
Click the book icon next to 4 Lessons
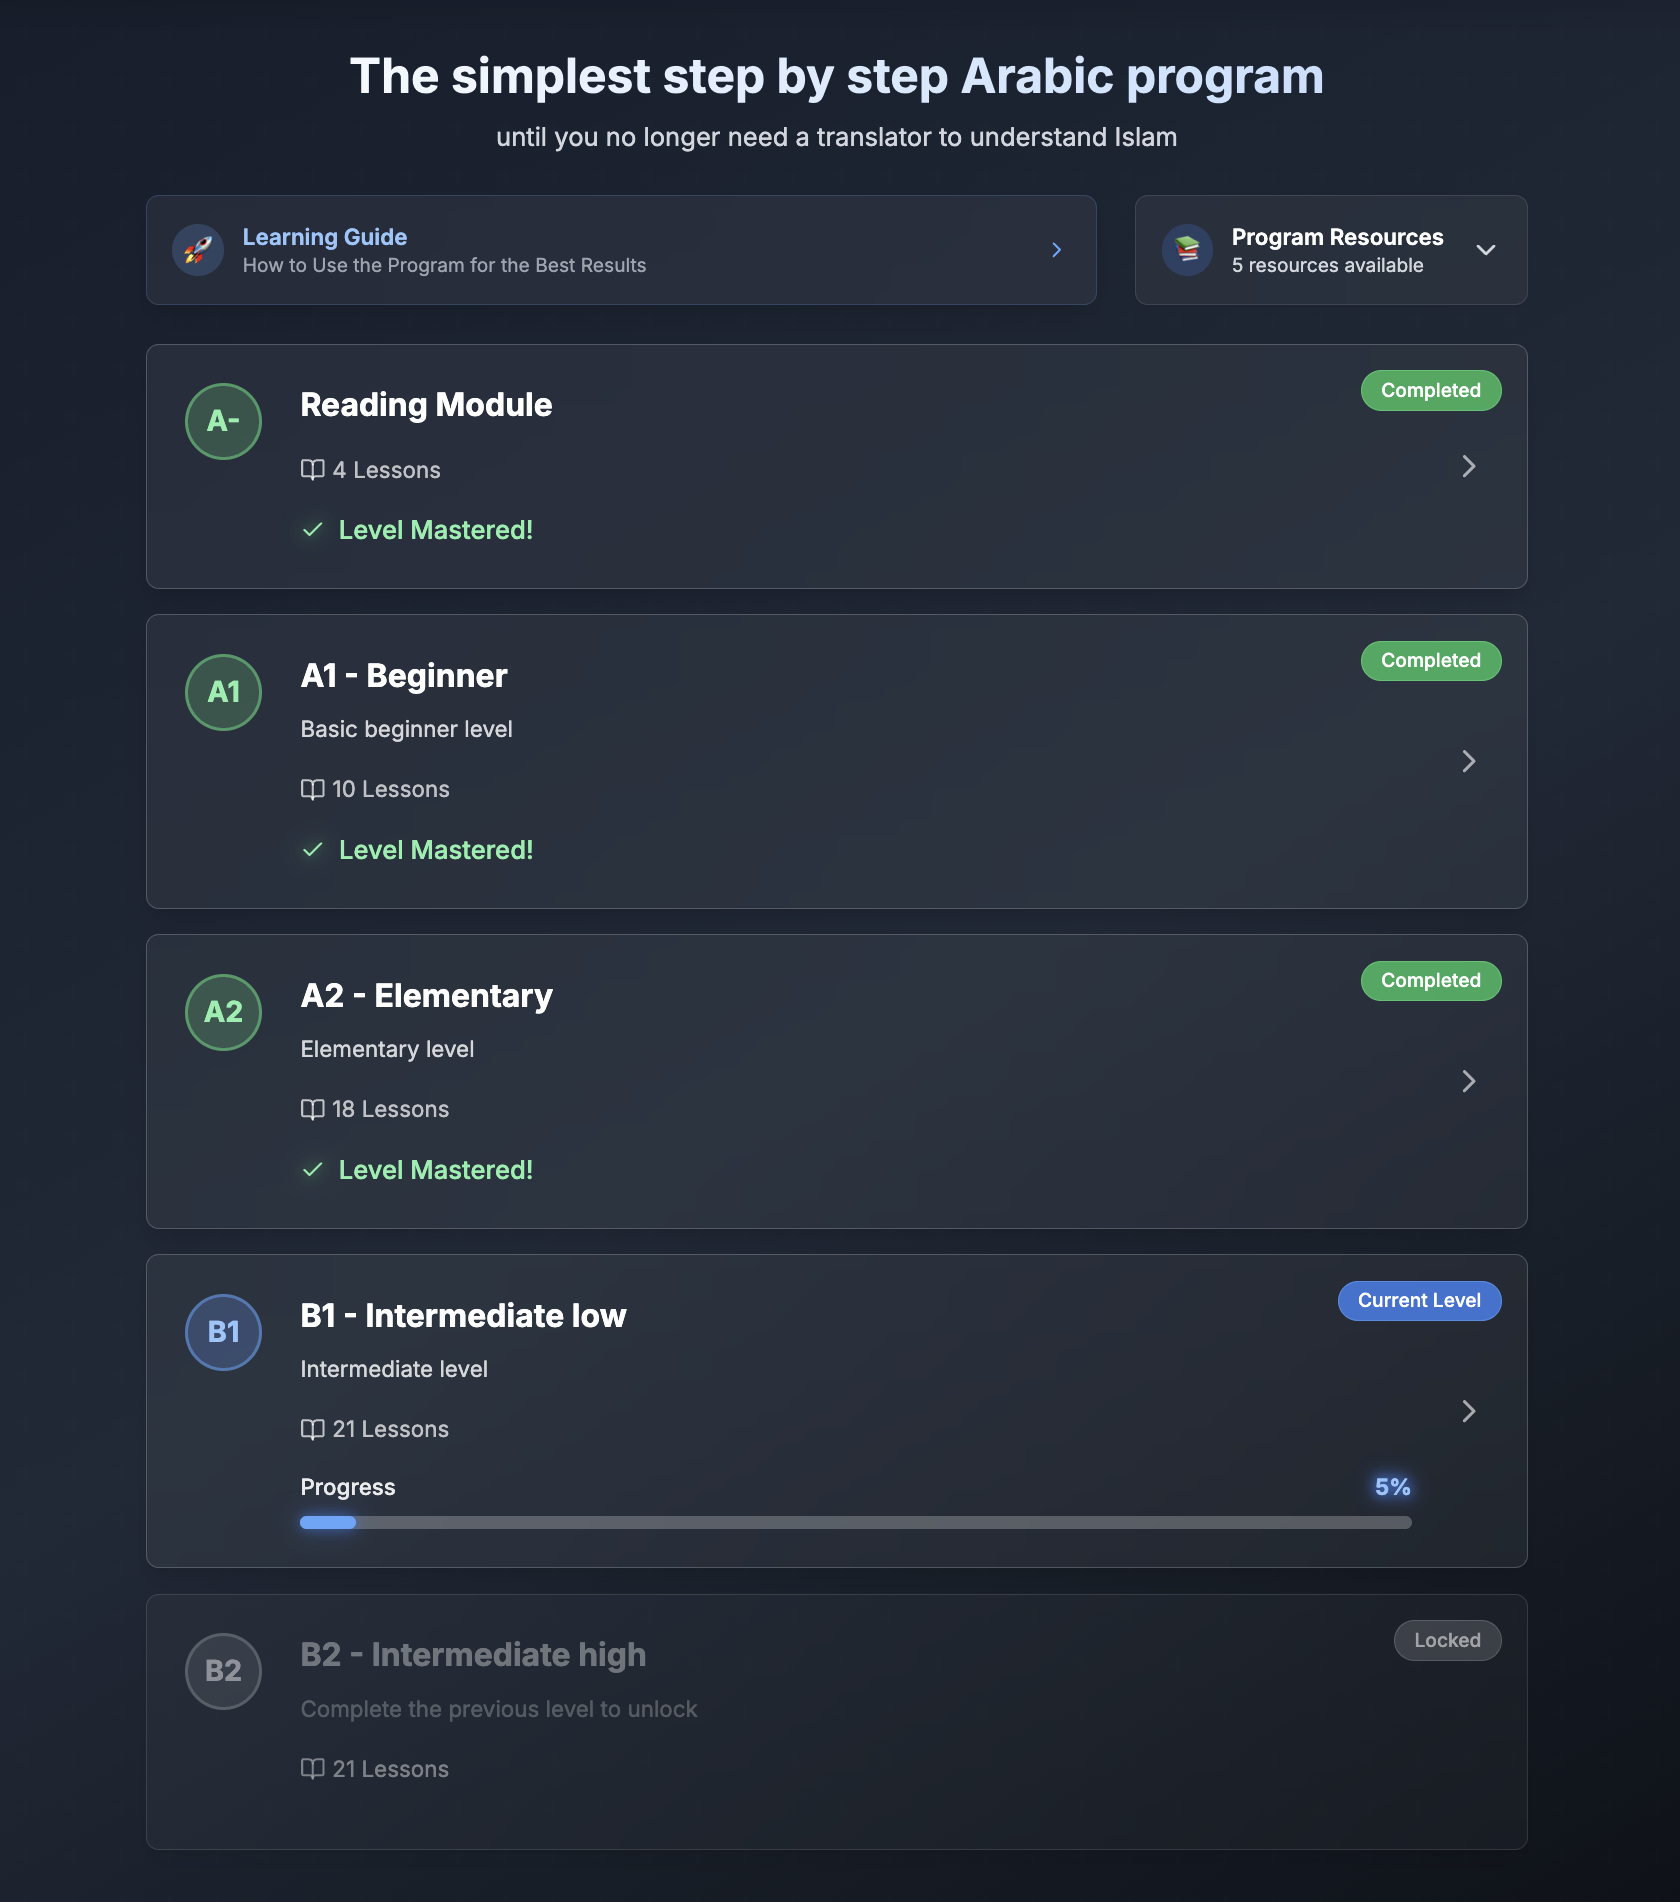[x=312, y=470]
